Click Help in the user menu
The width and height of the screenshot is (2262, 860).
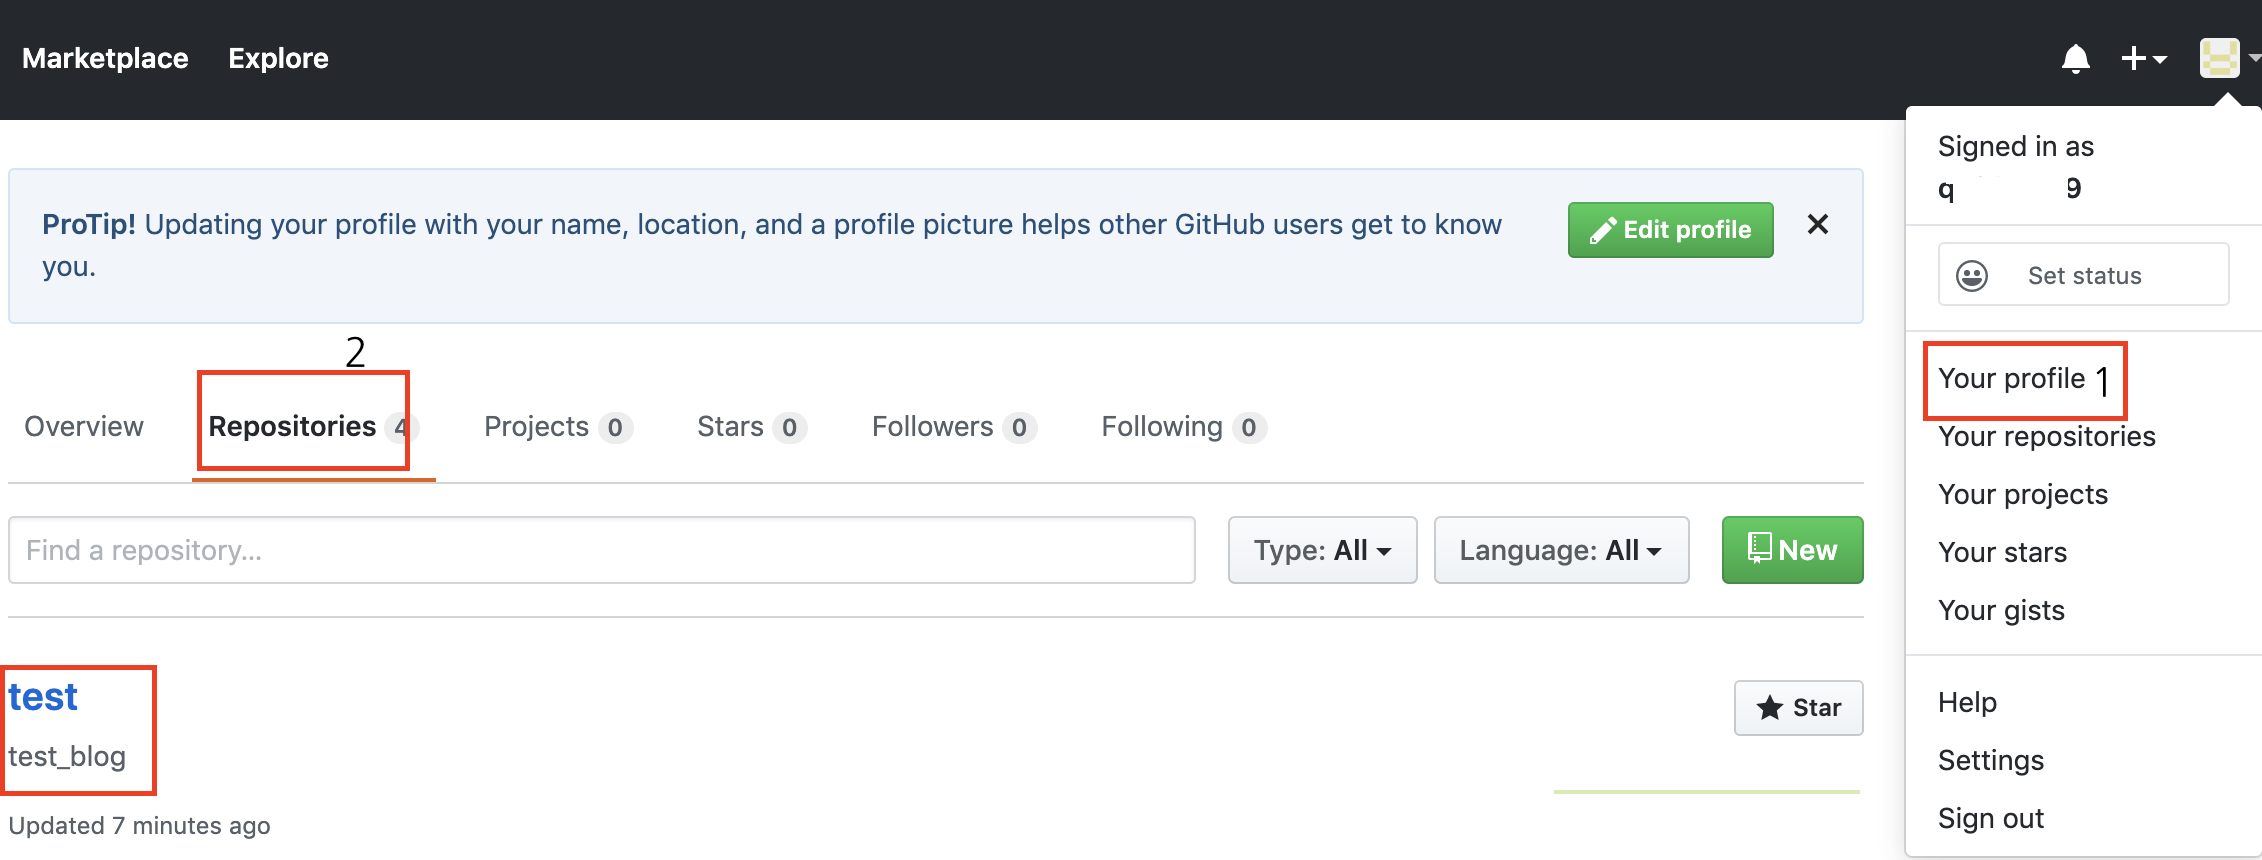click(1967, 702)
